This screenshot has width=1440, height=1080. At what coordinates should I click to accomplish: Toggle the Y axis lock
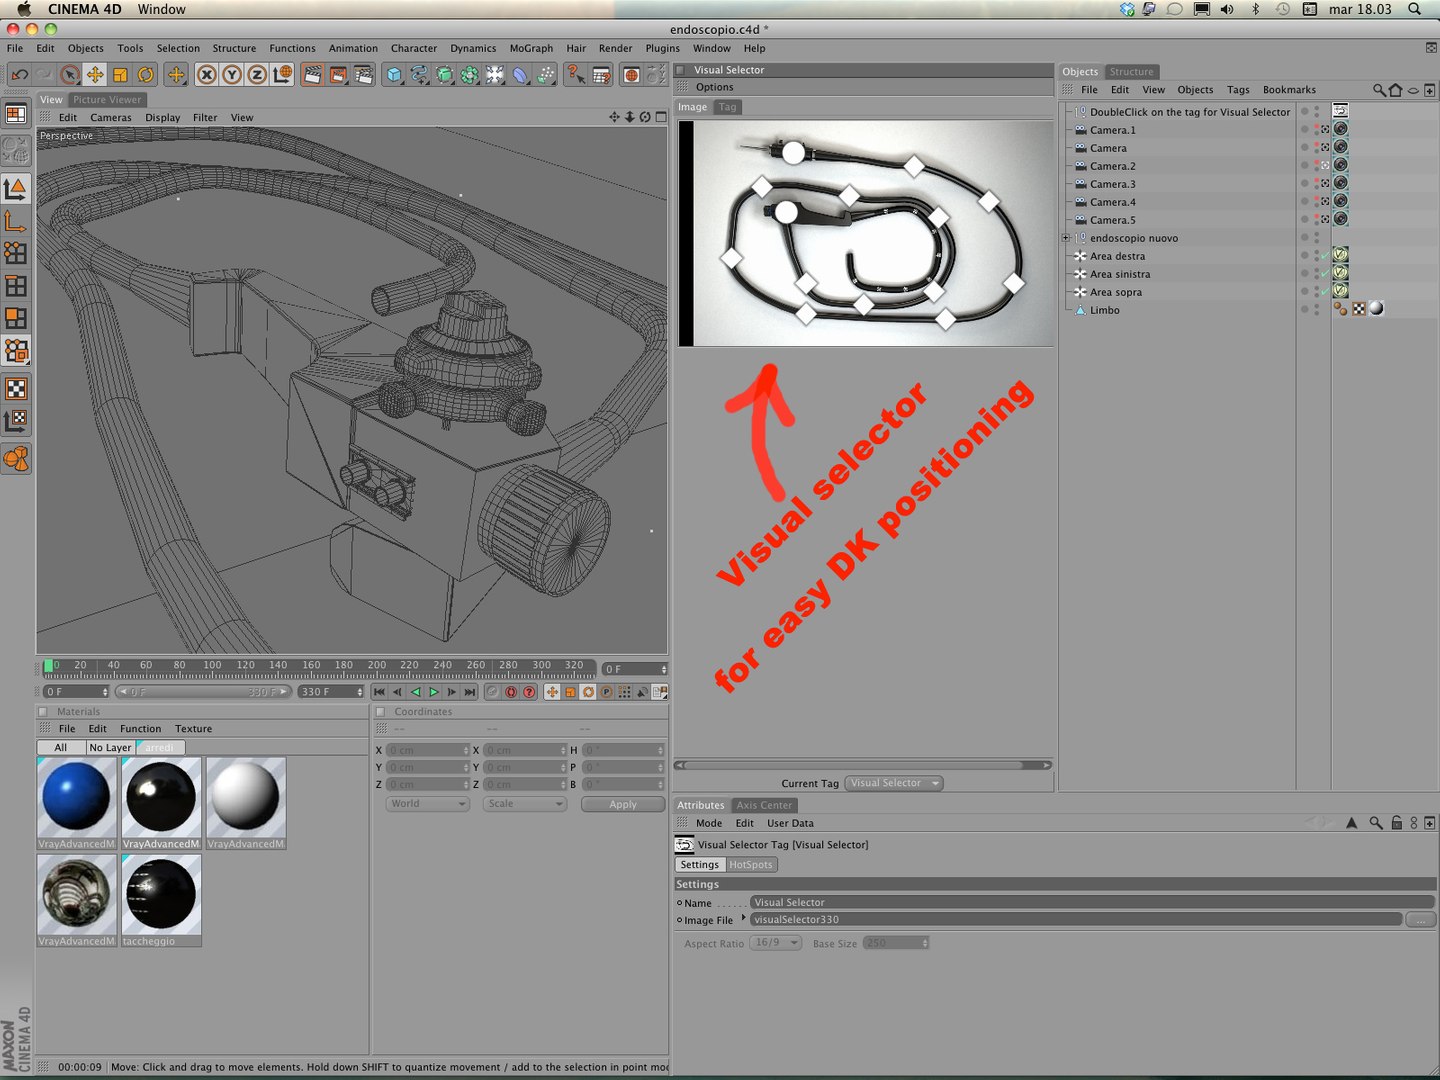pyautogui.click(x=232, y=75)
